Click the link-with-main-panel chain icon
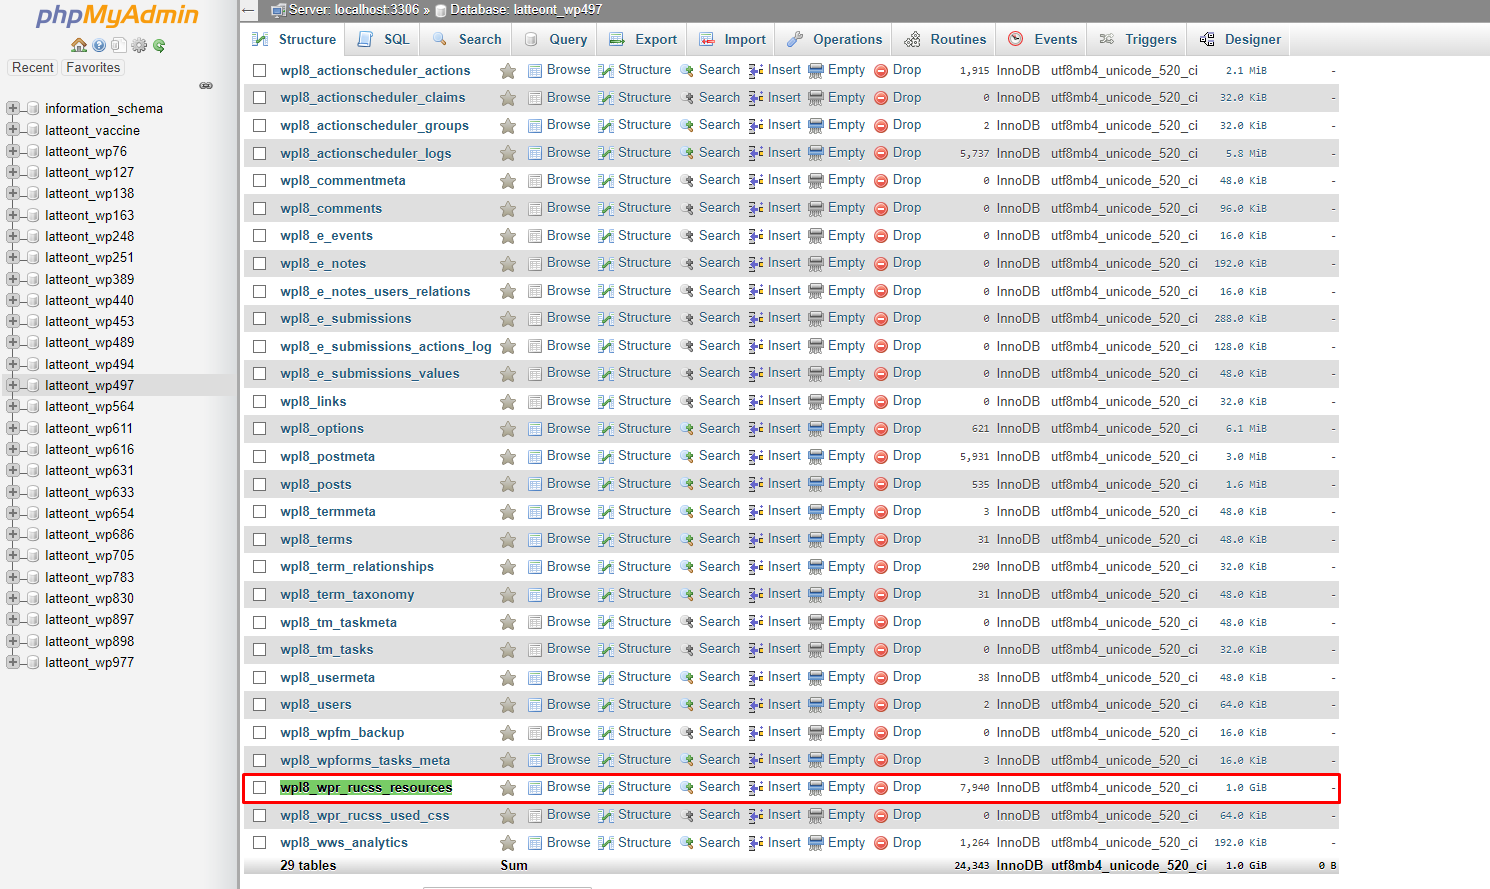The height and width of the screenshot is (889, 1490). (206, 86)
